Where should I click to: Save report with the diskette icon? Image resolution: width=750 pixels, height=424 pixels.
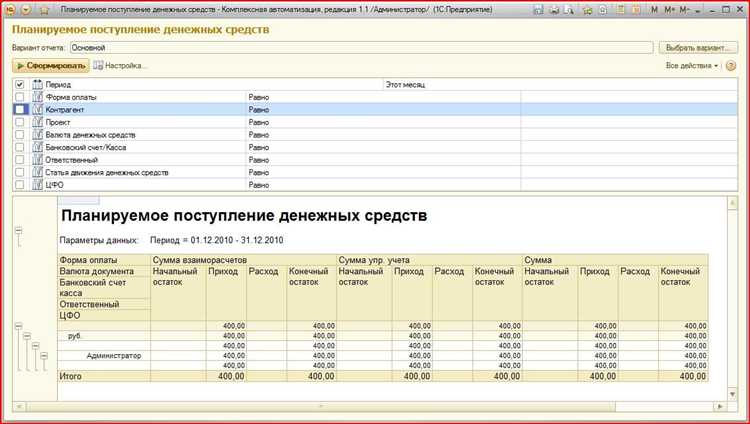coord(538,10)
